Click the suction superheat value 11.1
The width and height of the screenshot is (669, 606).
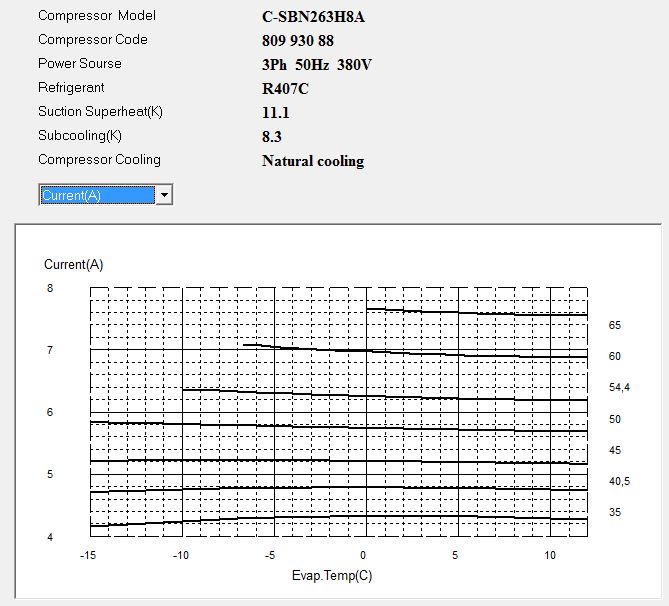pos(276,113)
